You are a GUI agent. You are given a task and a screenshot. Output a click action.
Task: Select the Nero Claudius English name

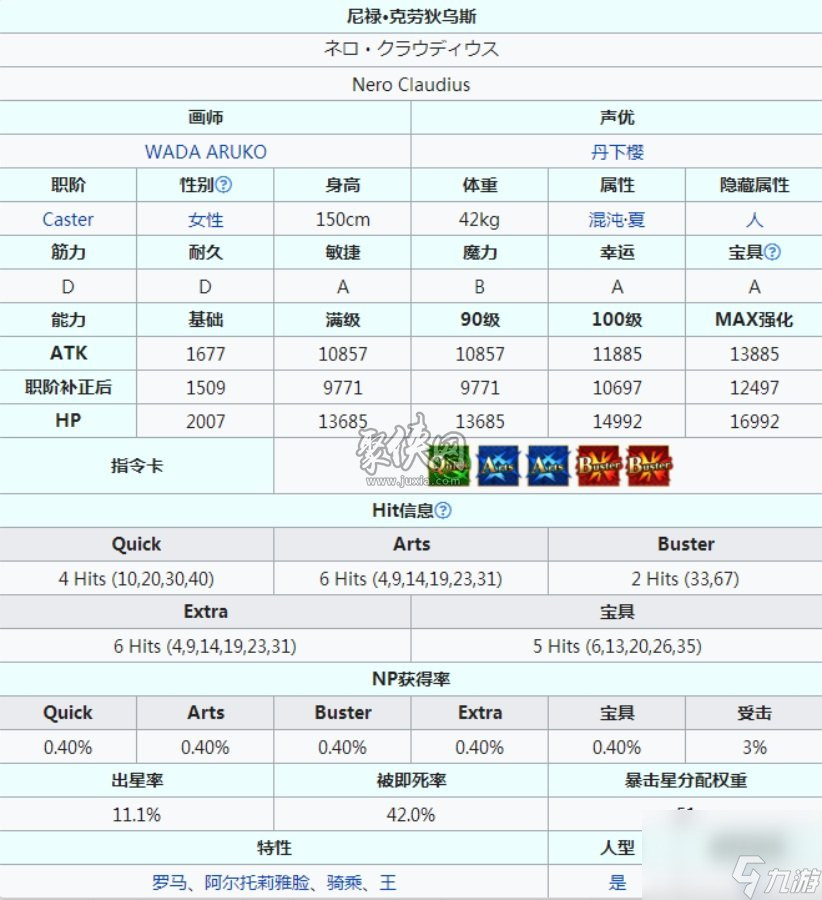click(x=411, y=84)
